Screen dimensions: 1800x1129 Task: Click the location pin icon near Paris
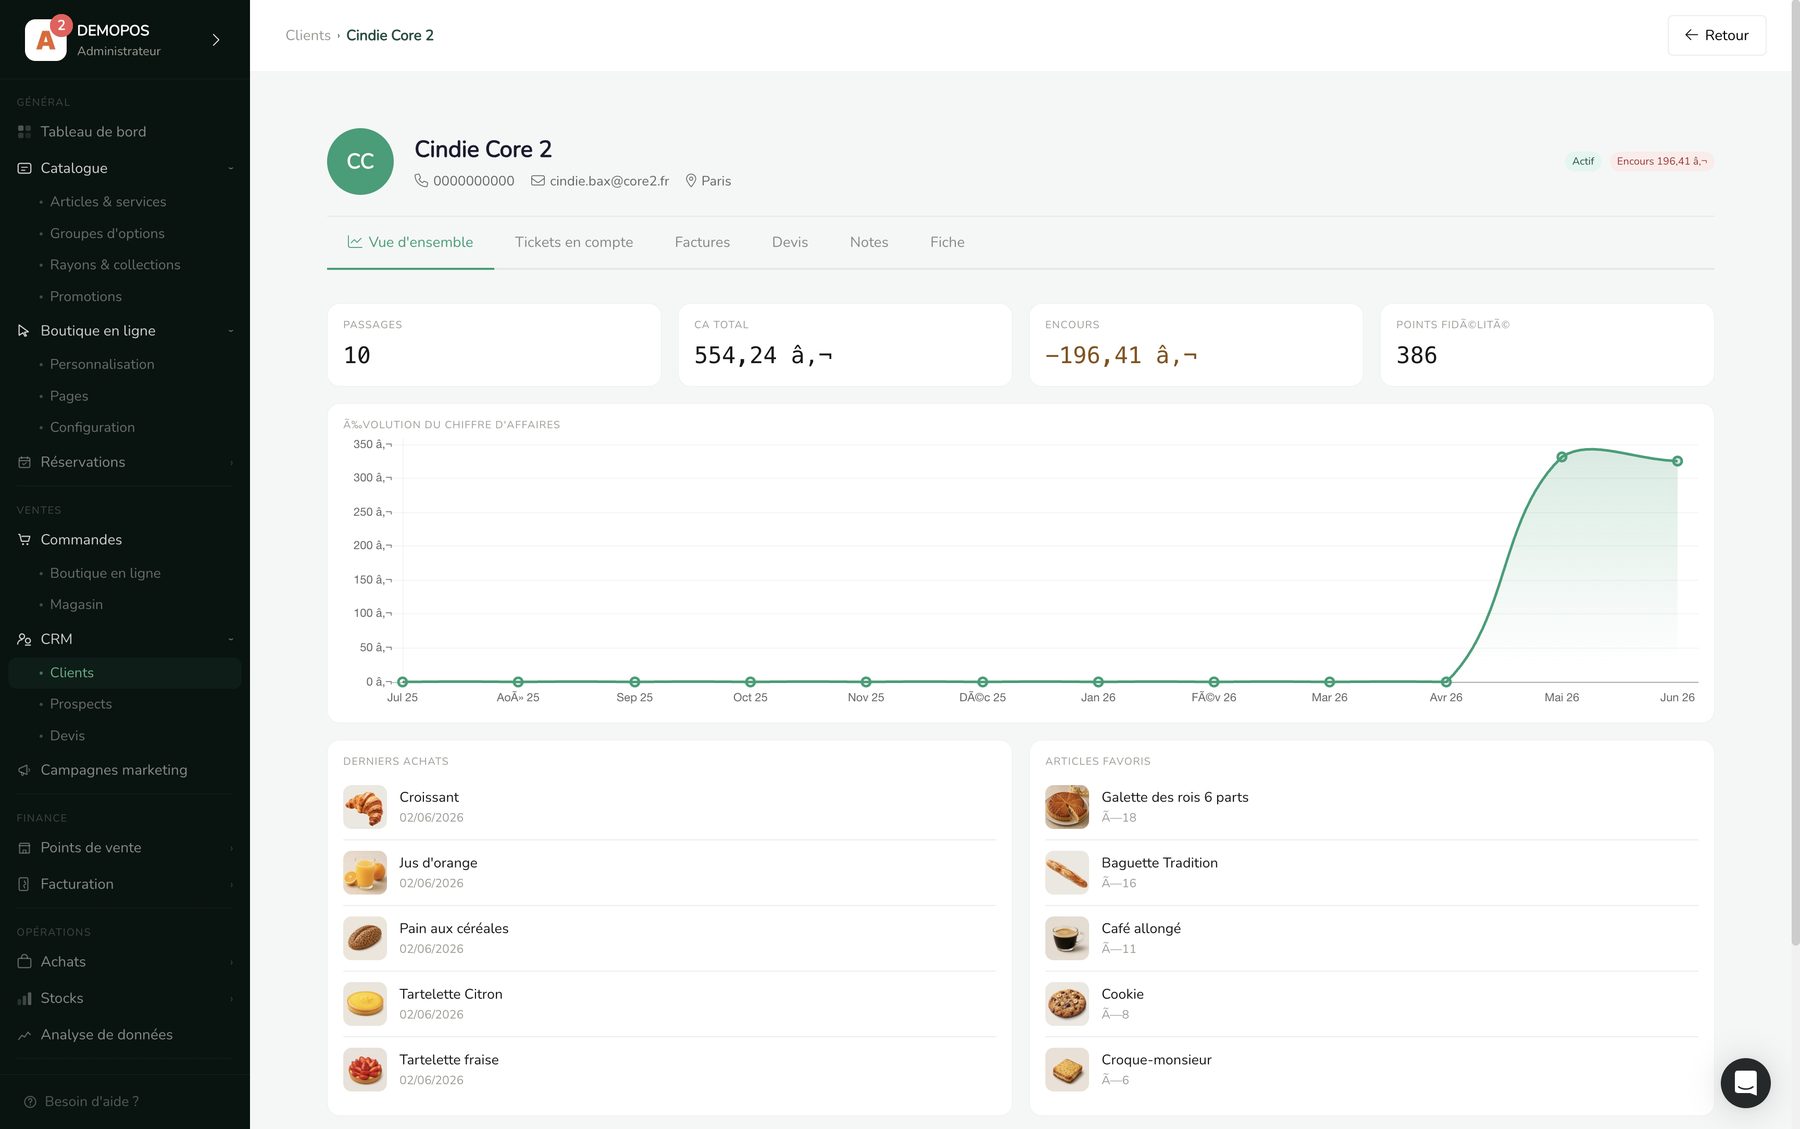tap(690, 181)
